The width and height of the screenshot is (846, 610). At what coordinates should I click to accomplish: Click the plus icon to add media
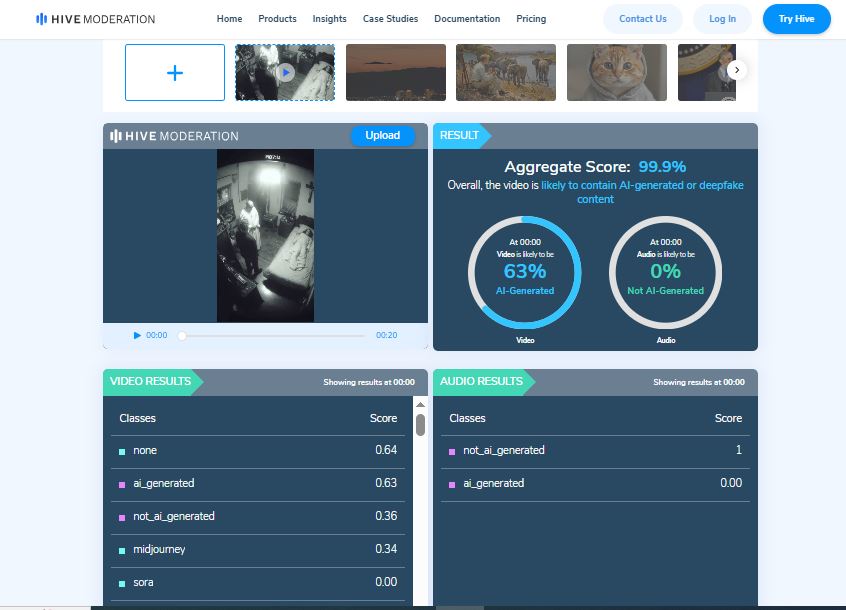(x=175, y=73)
